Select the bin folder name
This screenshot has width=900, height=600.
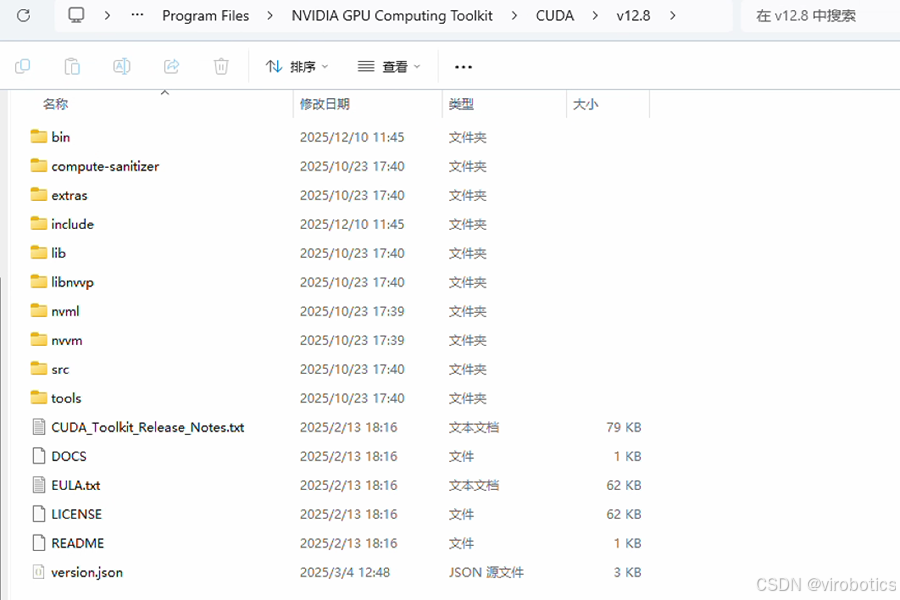coord(60,137)
